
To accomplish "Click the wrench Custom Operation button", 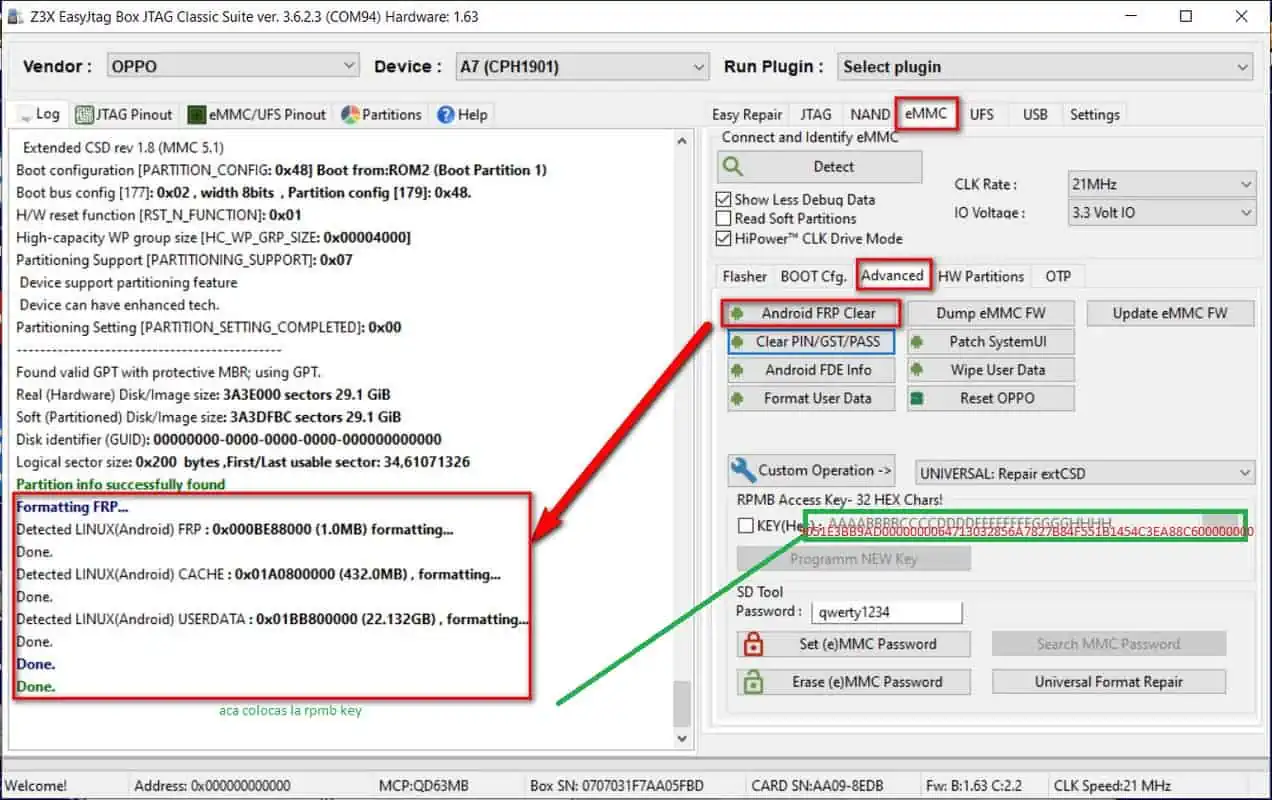I will point(811,471).
